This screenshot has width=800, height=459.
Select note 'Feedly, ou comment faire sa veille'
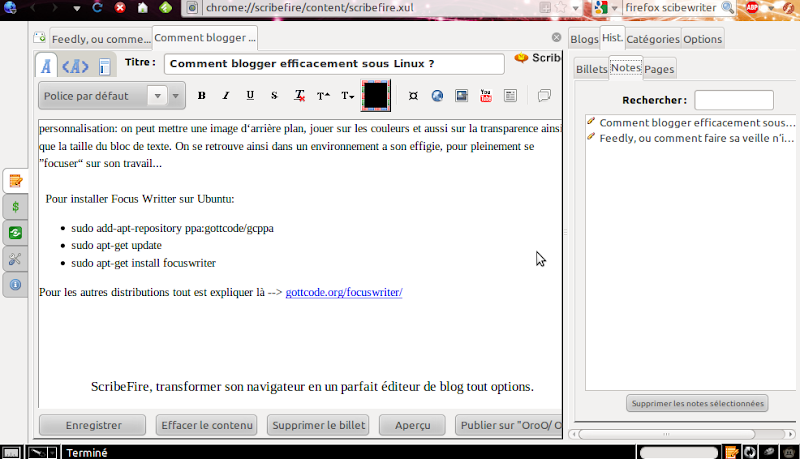tap(691, 138)
